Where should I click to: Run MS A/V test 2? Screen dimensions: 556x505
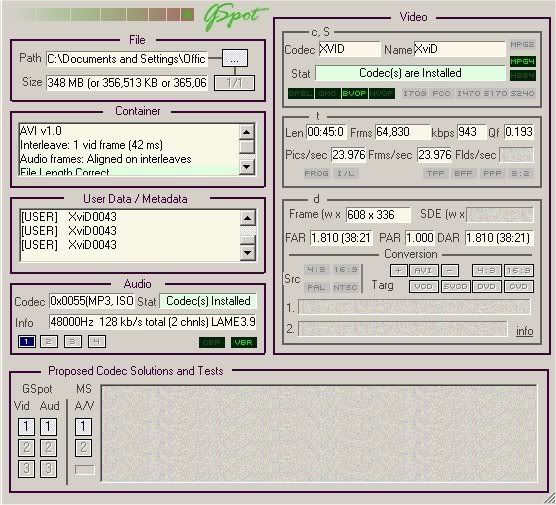pos(83,448)
